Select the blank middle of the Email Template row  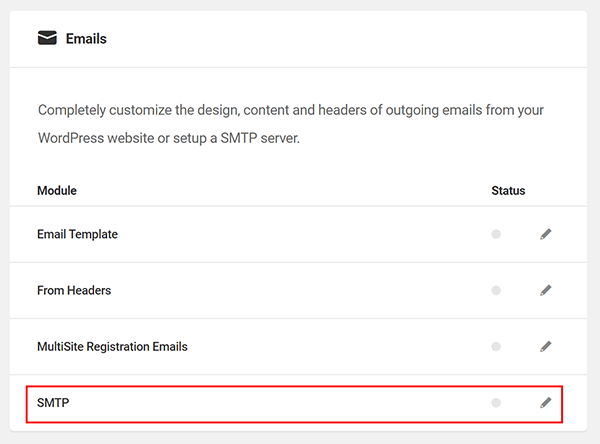[x=298, y=234]
